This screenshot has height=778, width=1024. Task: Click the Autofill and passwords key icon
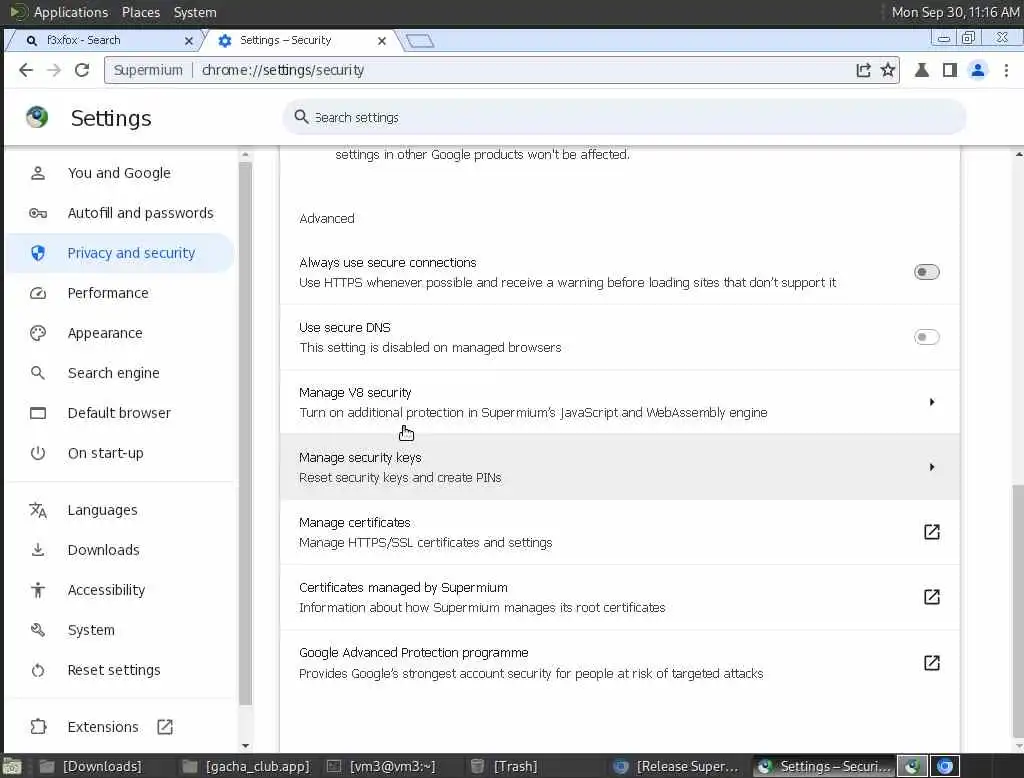(38, 213)
